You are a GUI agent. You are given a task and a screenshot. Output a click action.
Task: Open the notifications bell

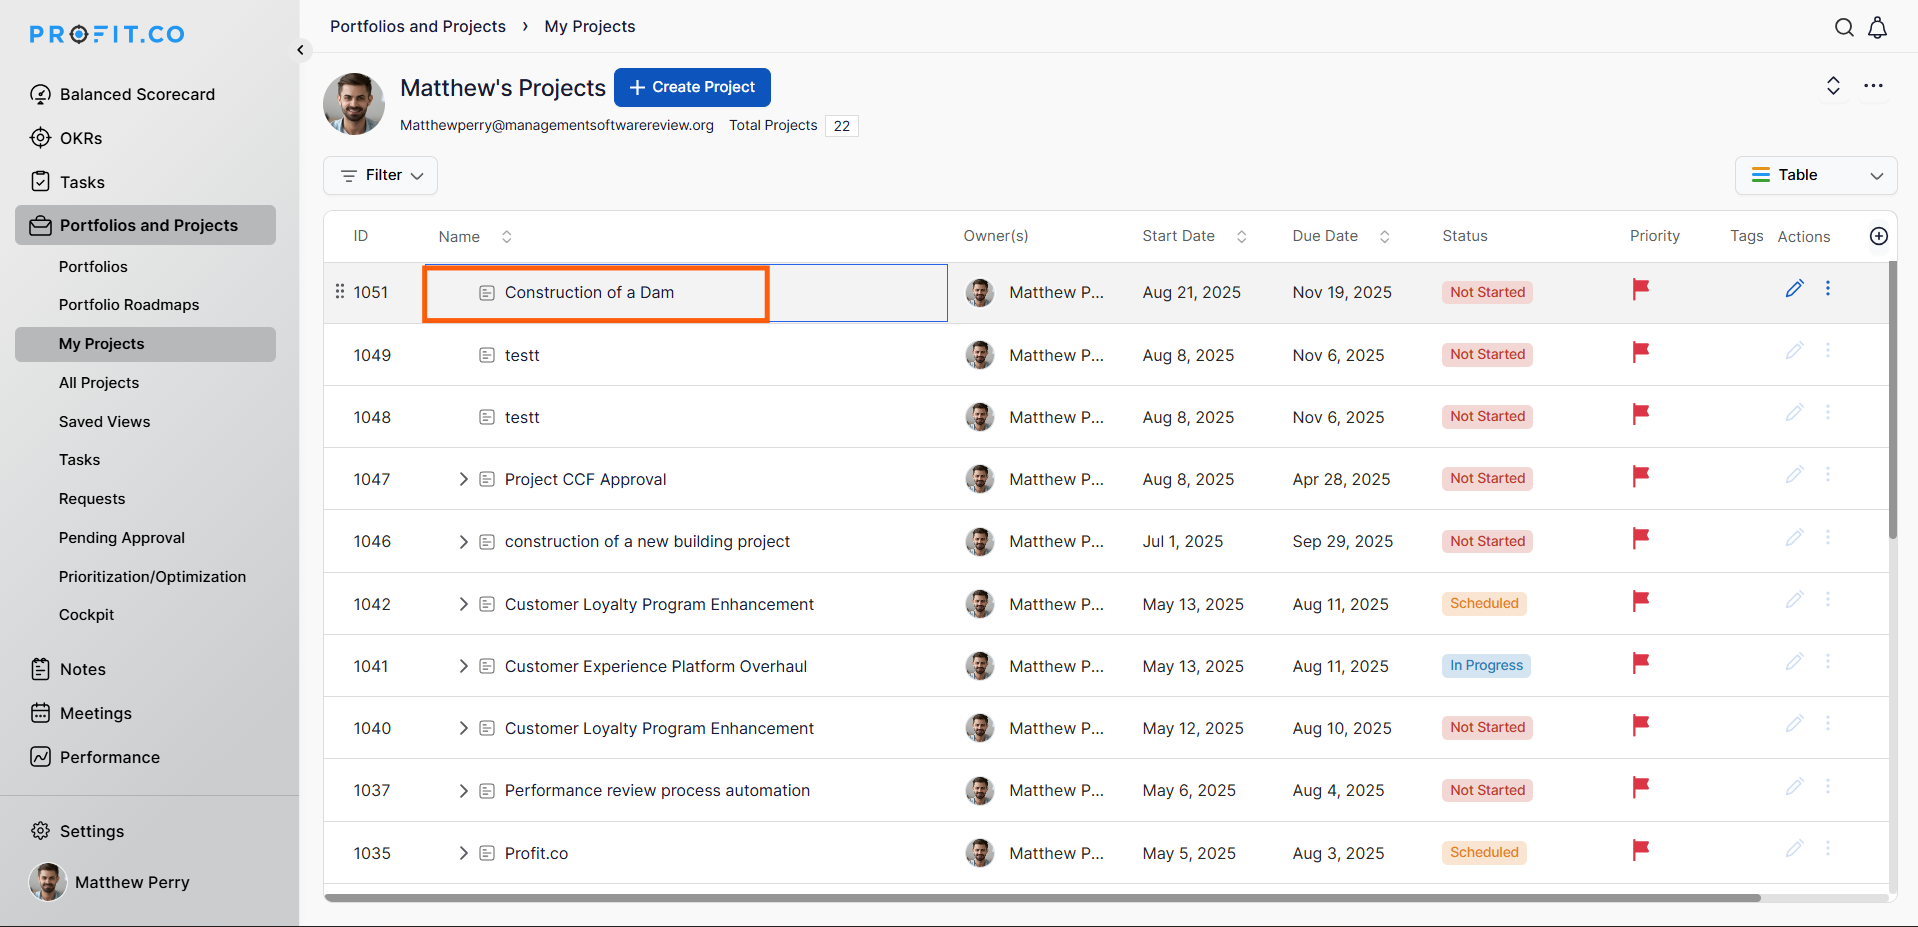(x=1878, y=27)
